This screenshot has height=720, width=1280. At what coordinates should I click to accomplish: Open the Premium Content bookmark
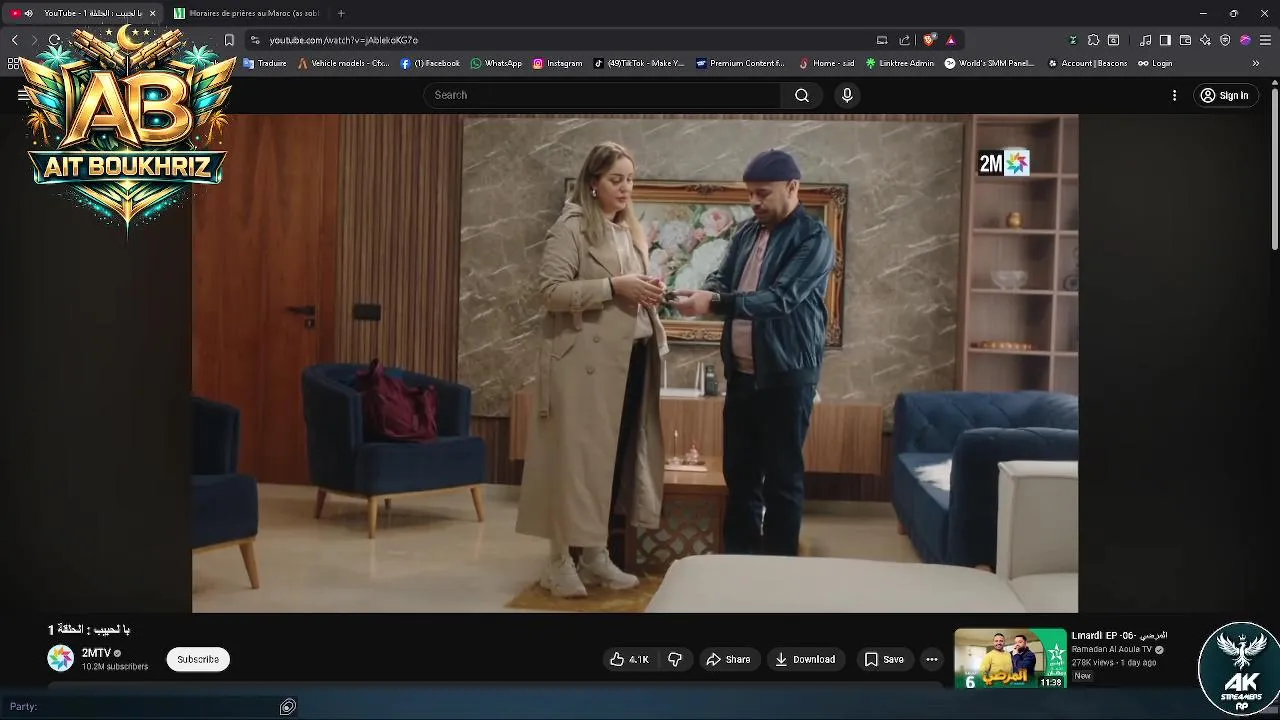pyautogui.click(x=740, y=63)
